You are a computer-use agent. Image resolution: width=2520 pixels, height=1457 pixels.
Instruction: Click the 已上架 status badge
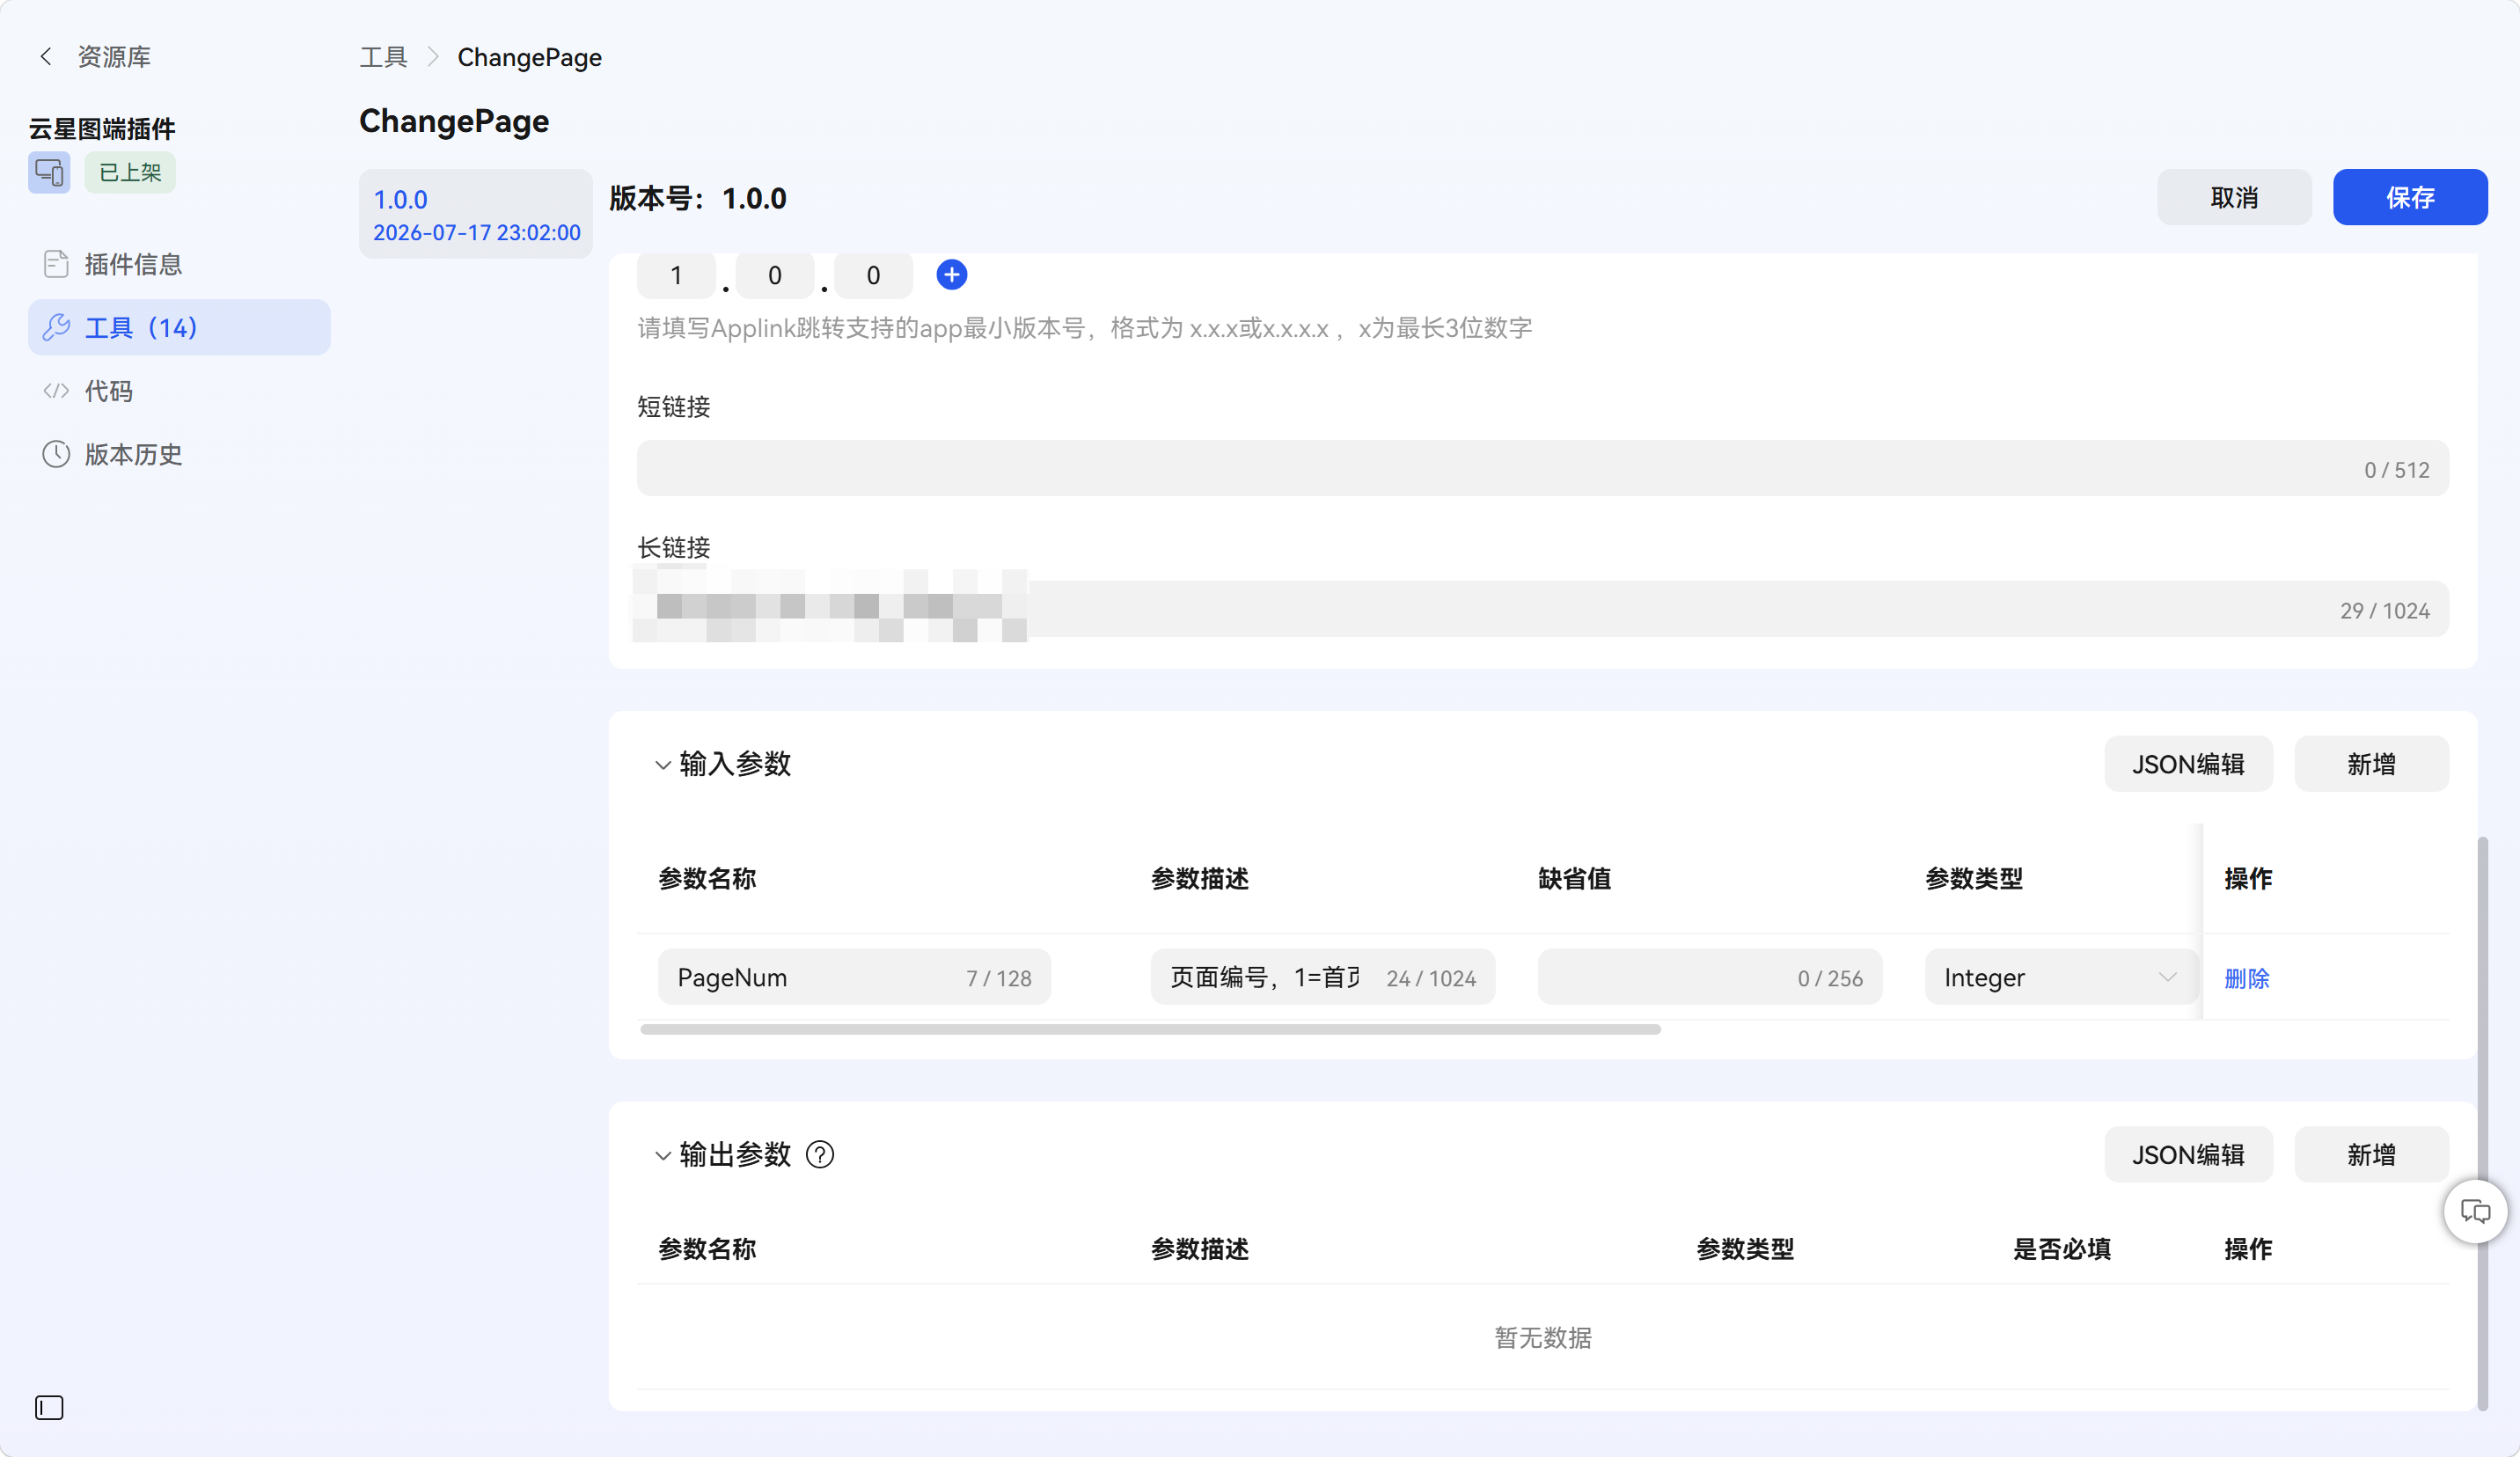[x=130, y=173]
